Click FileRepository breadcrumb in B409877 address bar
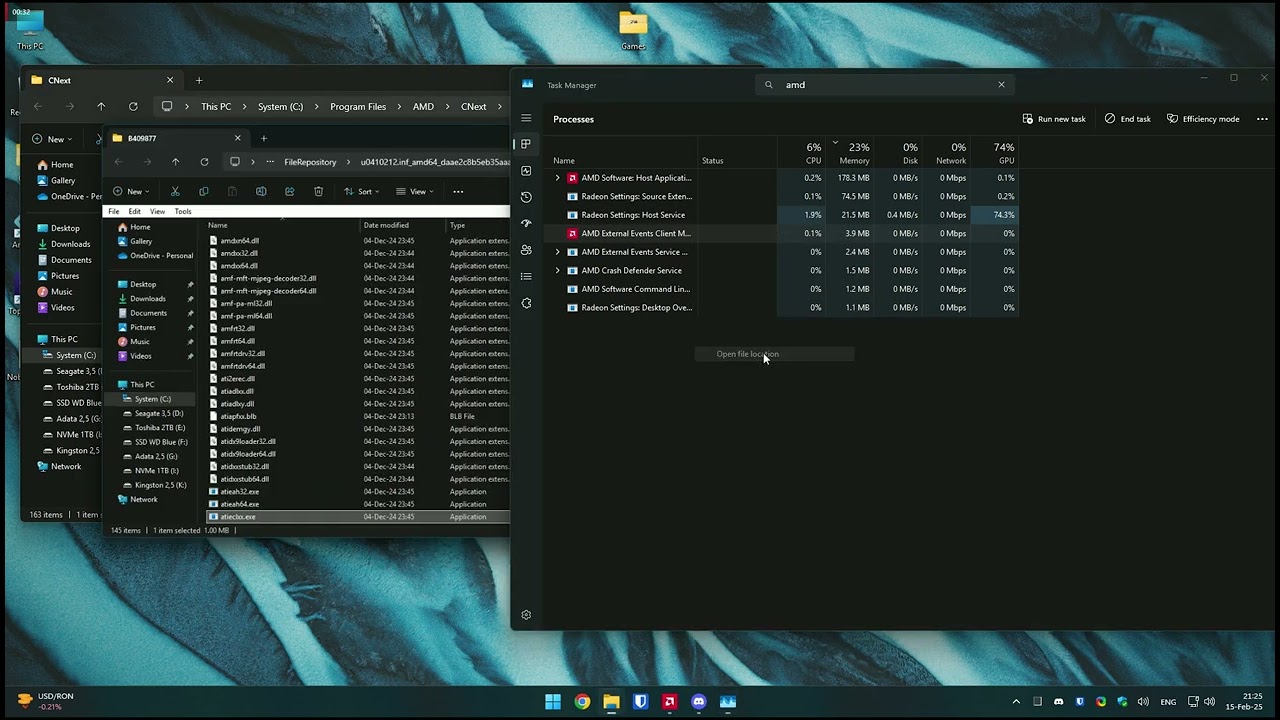Screen dimensions: 1280x720 pos(310,162)
